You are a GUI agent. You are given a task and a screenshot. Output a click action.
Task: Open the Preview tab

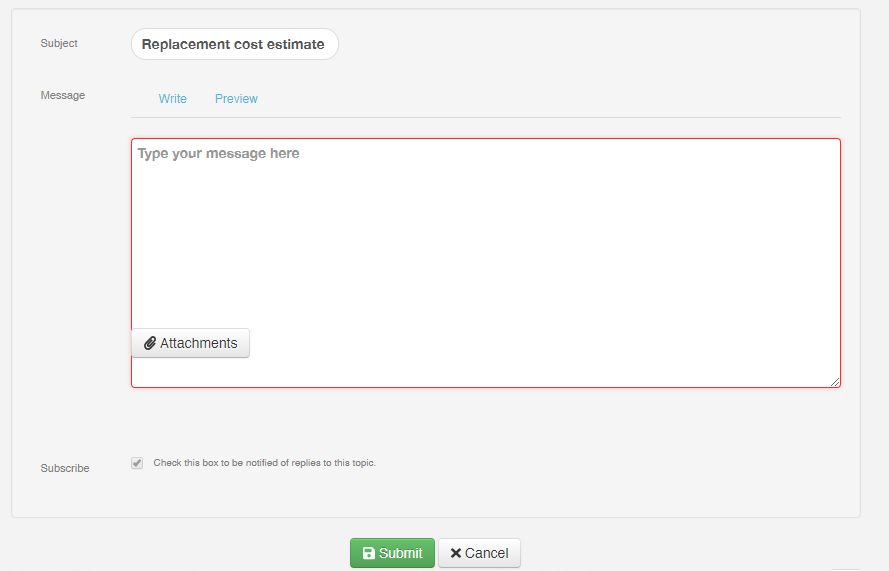(236, 99)
